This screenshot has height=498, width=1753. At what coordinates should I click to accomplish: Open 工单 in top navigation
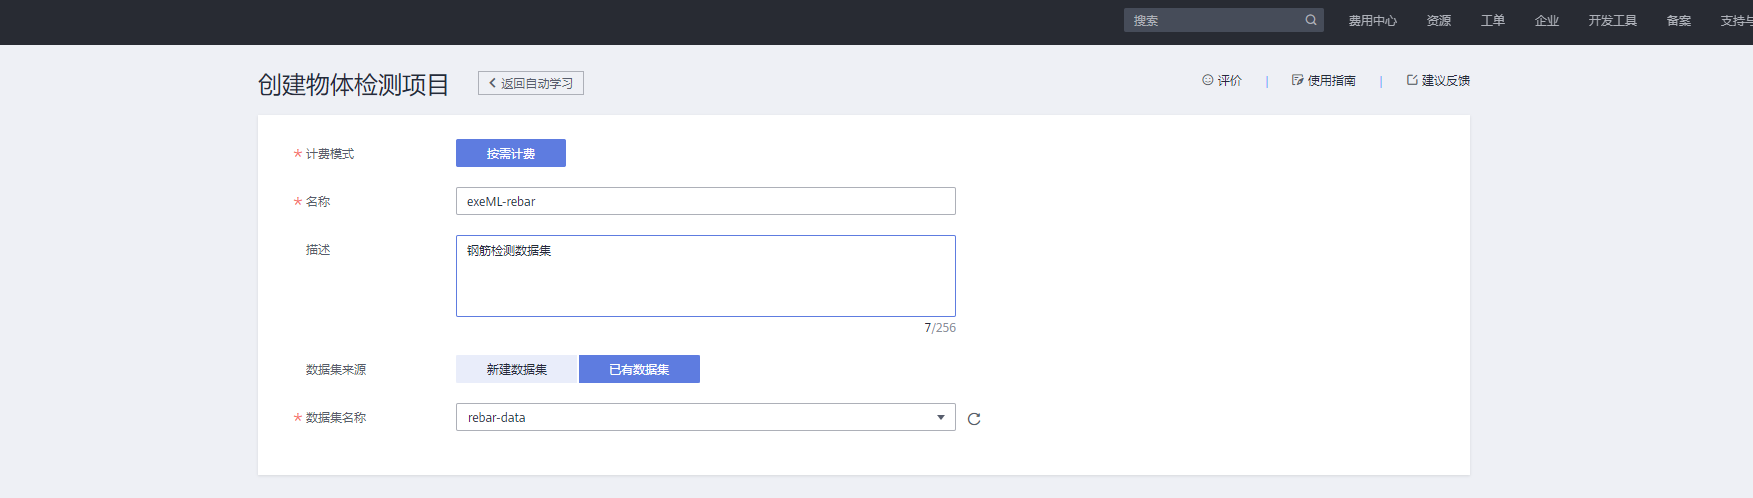(x=1492, y=20)
